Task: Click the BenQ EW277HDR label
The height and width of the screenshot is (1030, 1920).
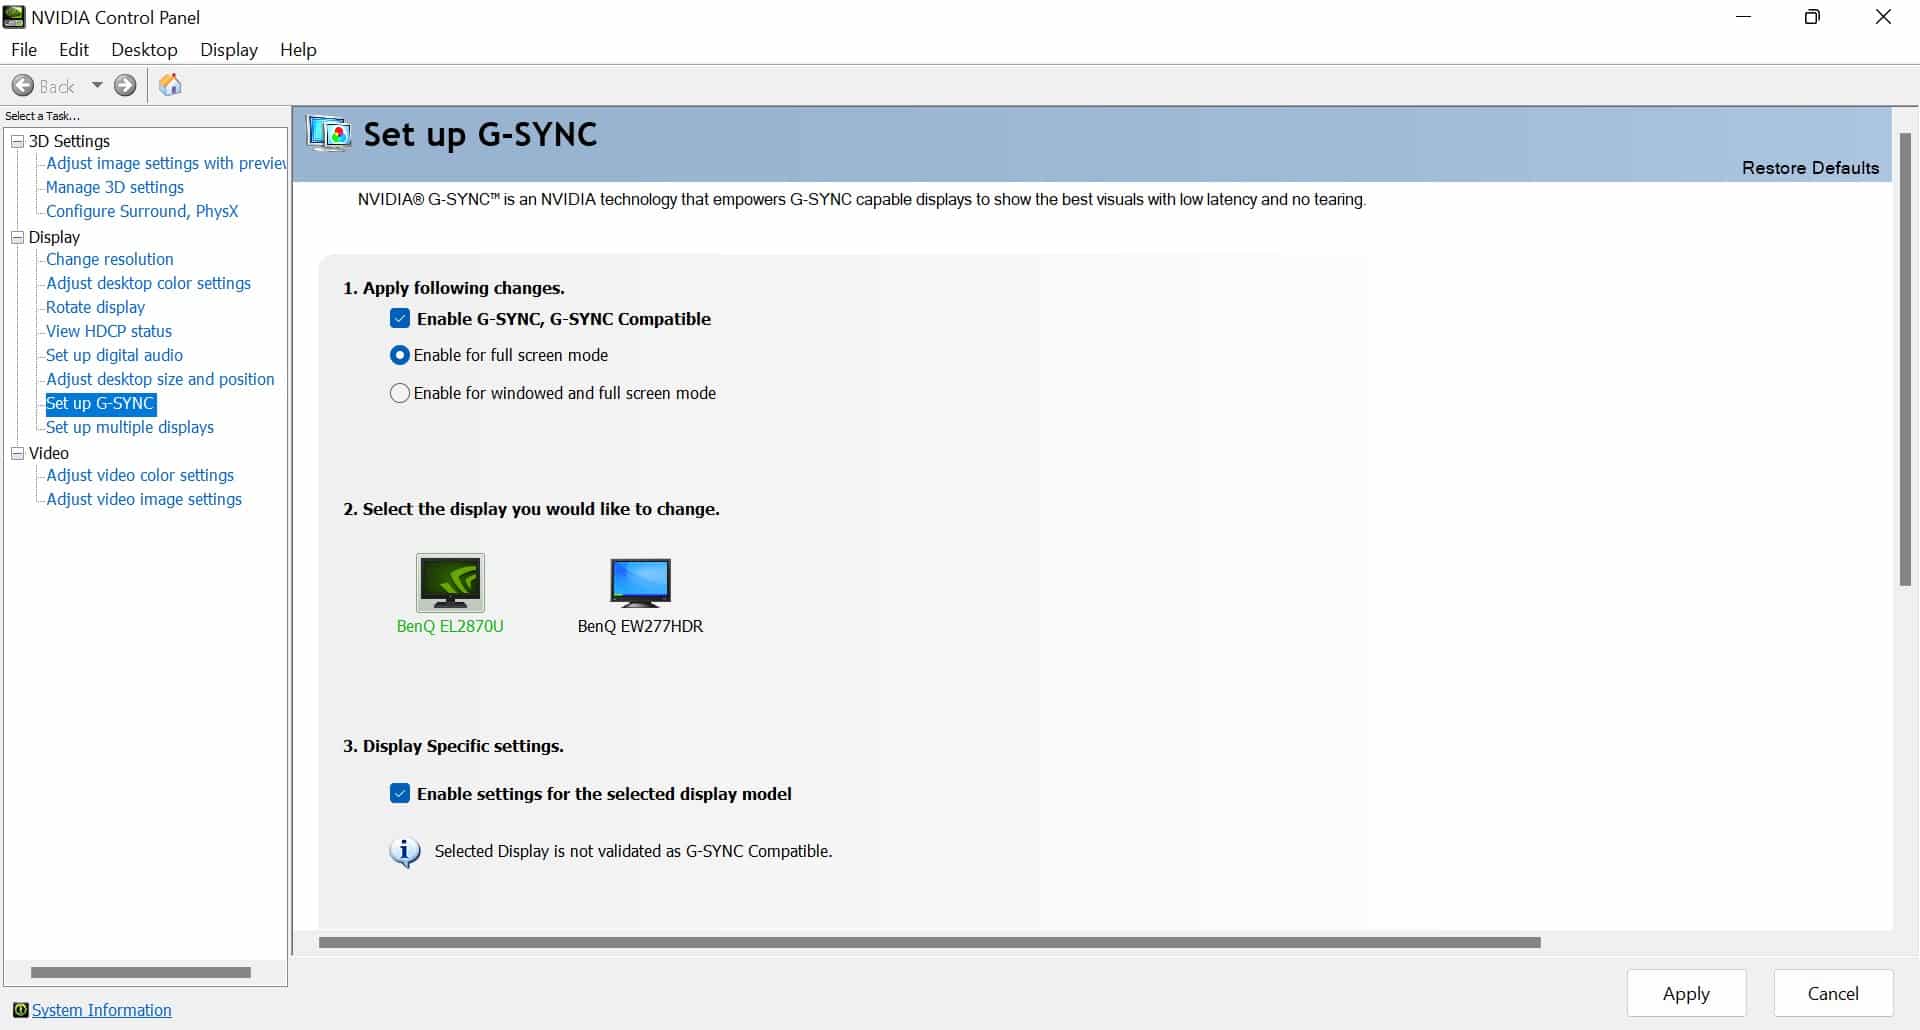Action: point(640,626)
